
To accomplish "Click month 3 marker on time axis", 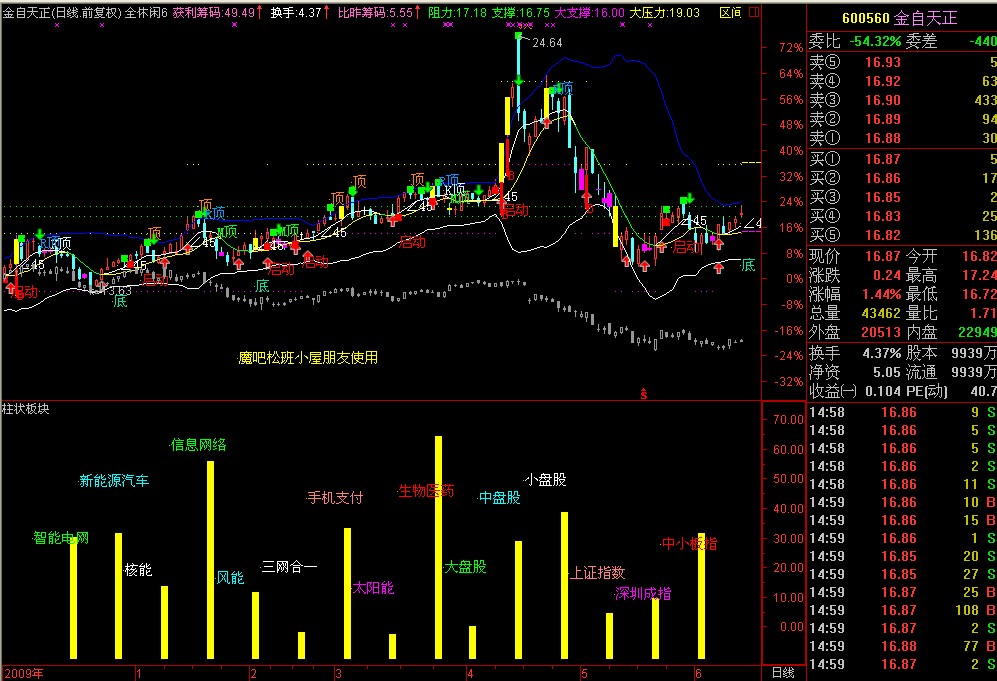I will 338,673.
